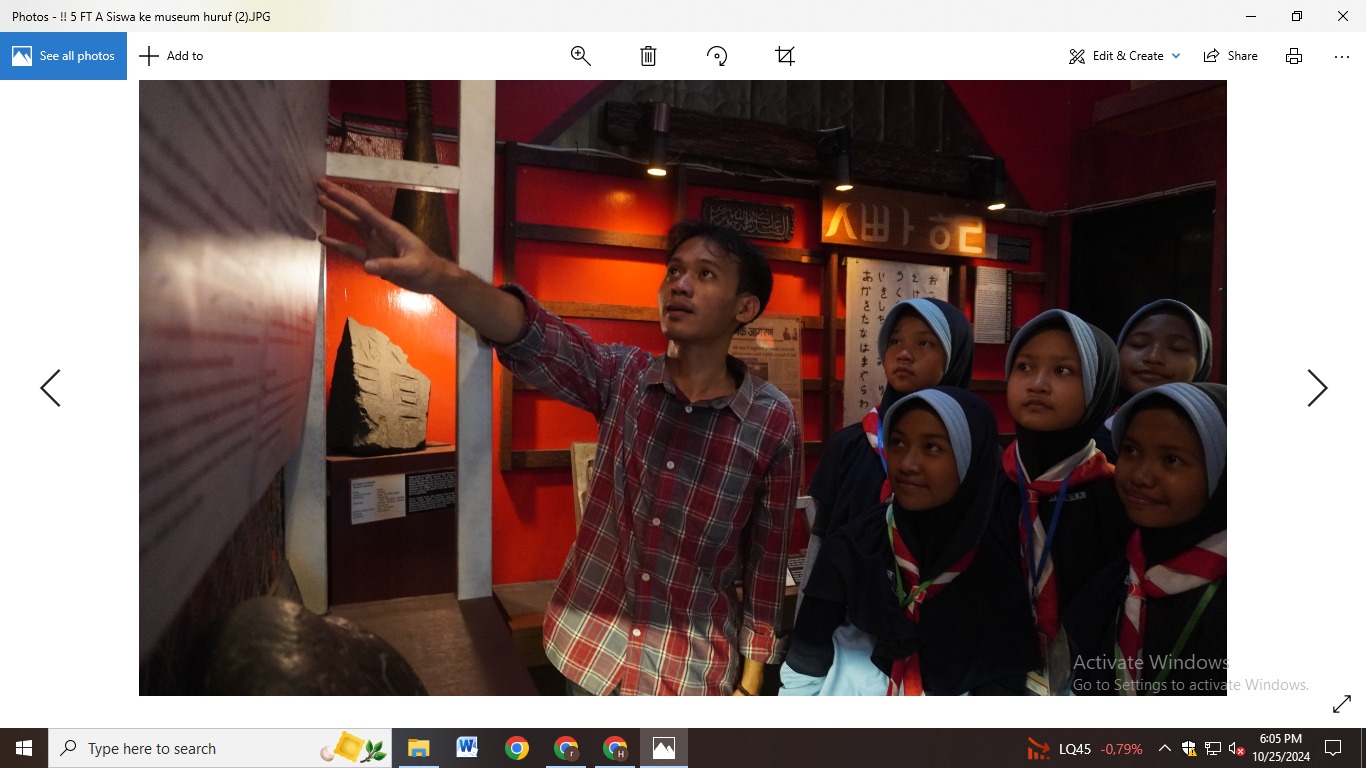Share the photo via Share button
Viewport: 1366px width, 768px height.
pos(1231,56)
